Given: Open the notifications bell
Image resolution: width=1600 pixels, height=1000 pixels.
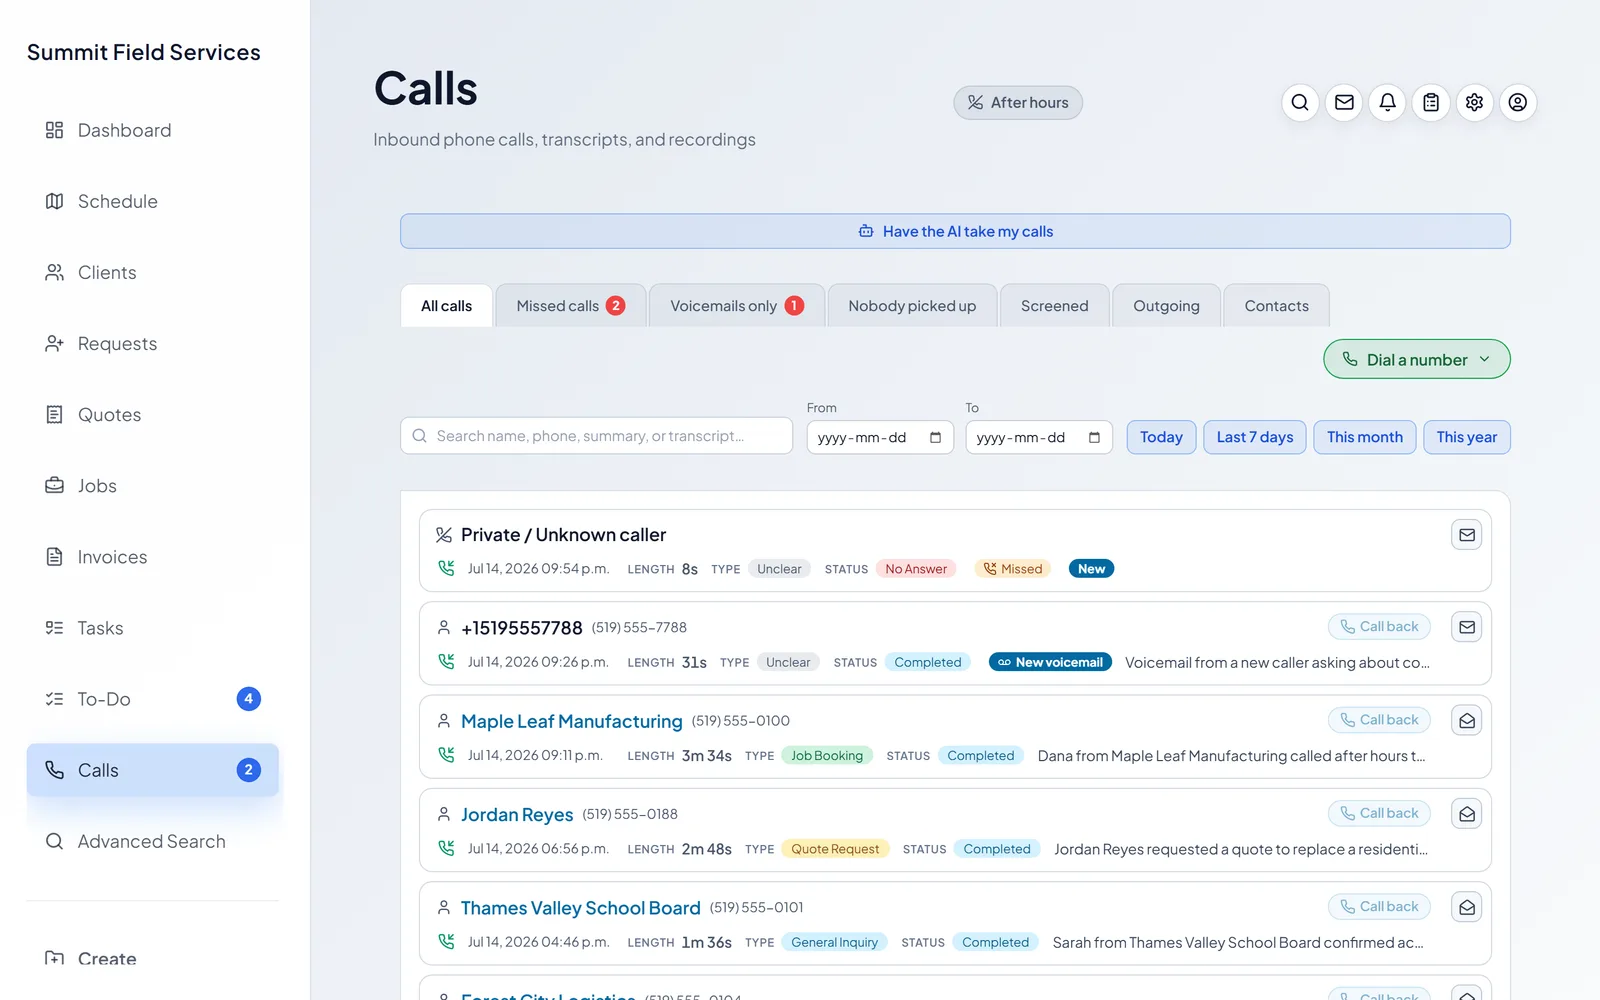Looking at the screenshot, I should 1387,102.
